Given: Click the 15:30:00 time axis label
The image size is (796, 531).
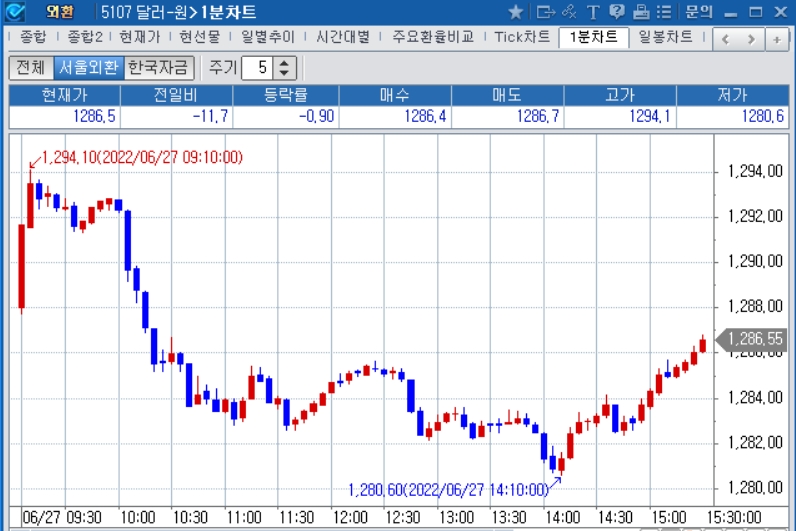Looking at the screenshot, I should (734, 518).
